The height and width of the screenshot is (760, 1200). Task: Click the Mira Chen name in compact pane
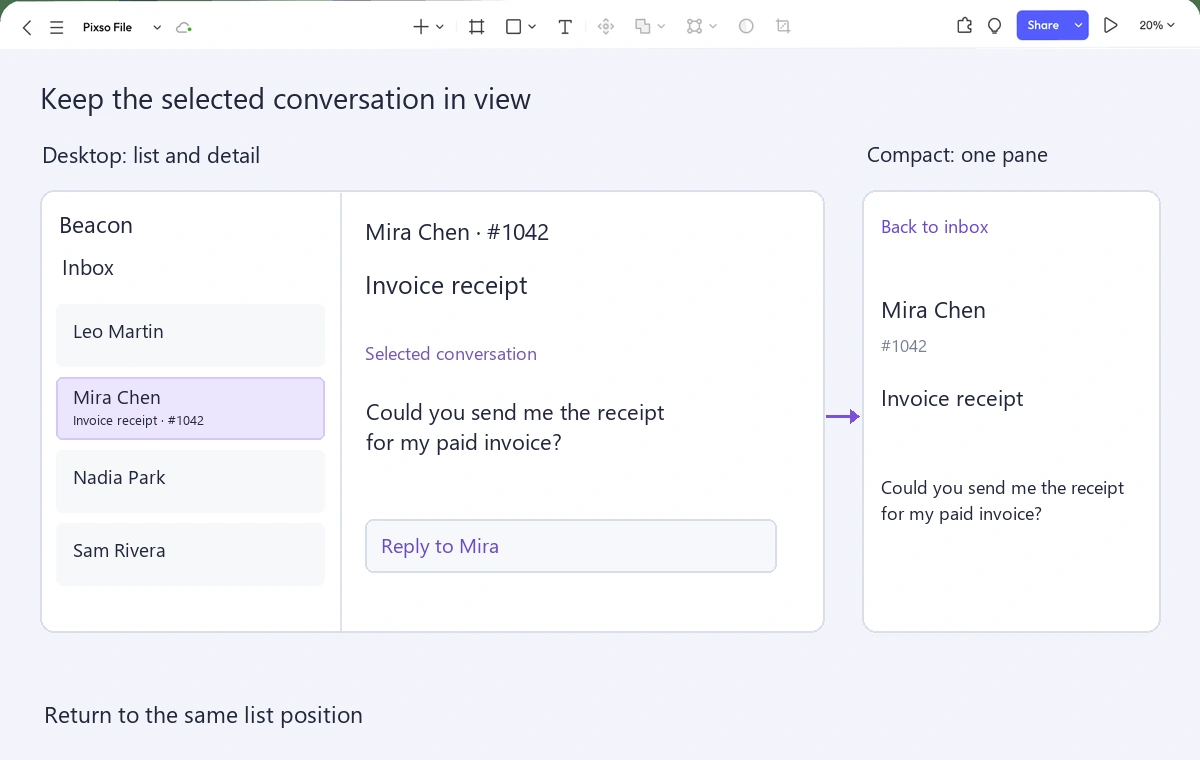tap(933, 310)
